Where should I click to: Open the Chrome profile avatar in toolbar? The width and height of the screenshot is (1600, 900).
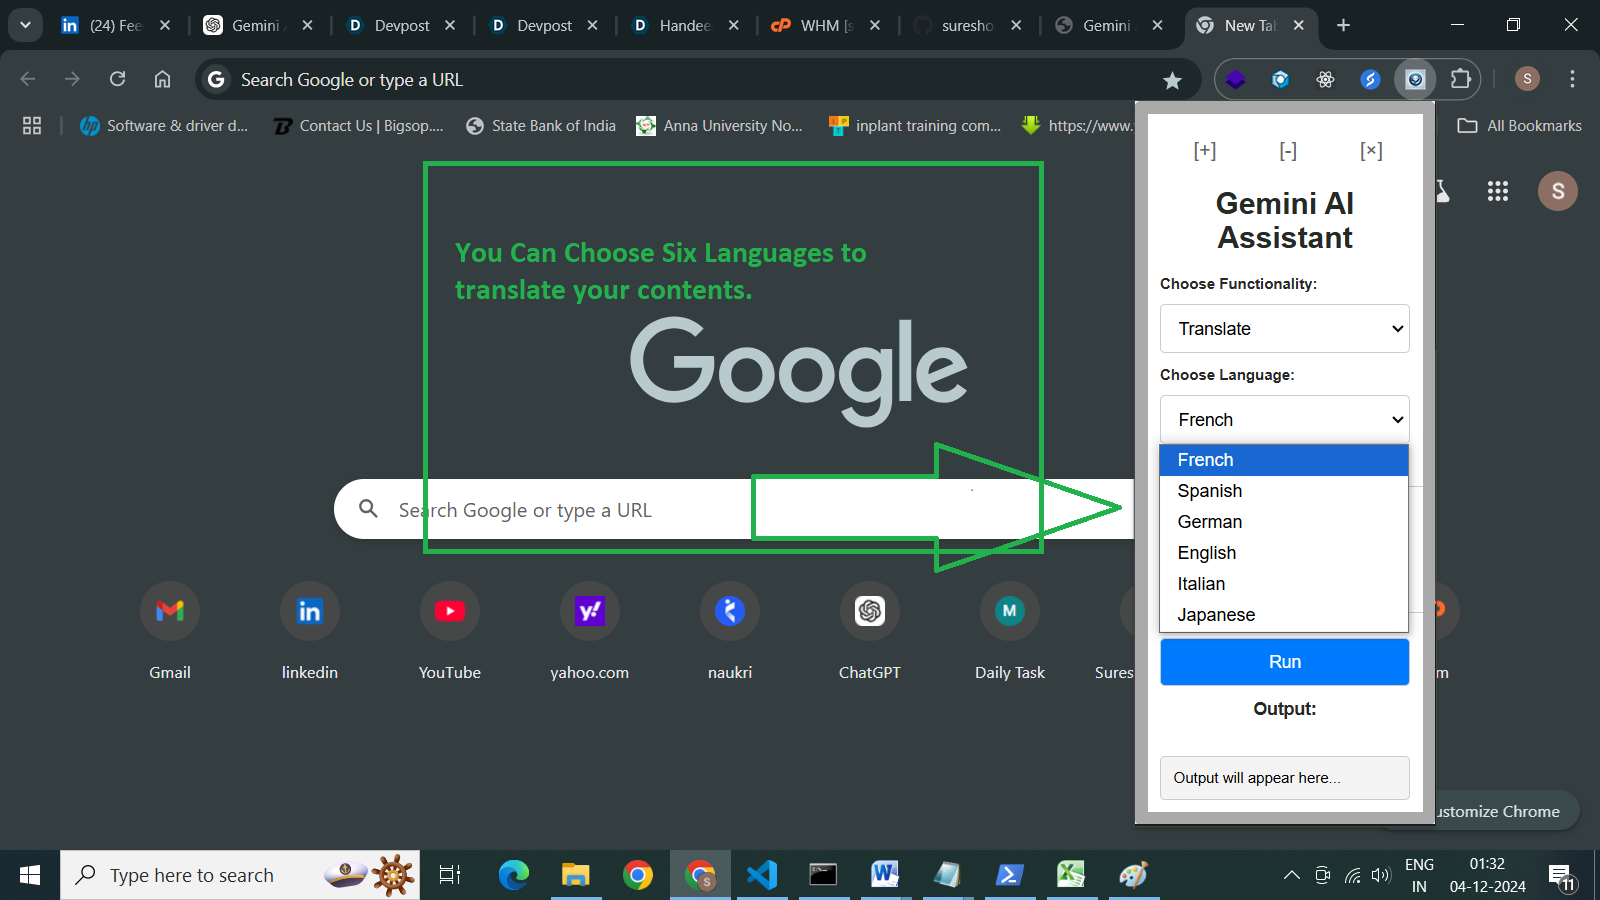tap(1527, 79)
